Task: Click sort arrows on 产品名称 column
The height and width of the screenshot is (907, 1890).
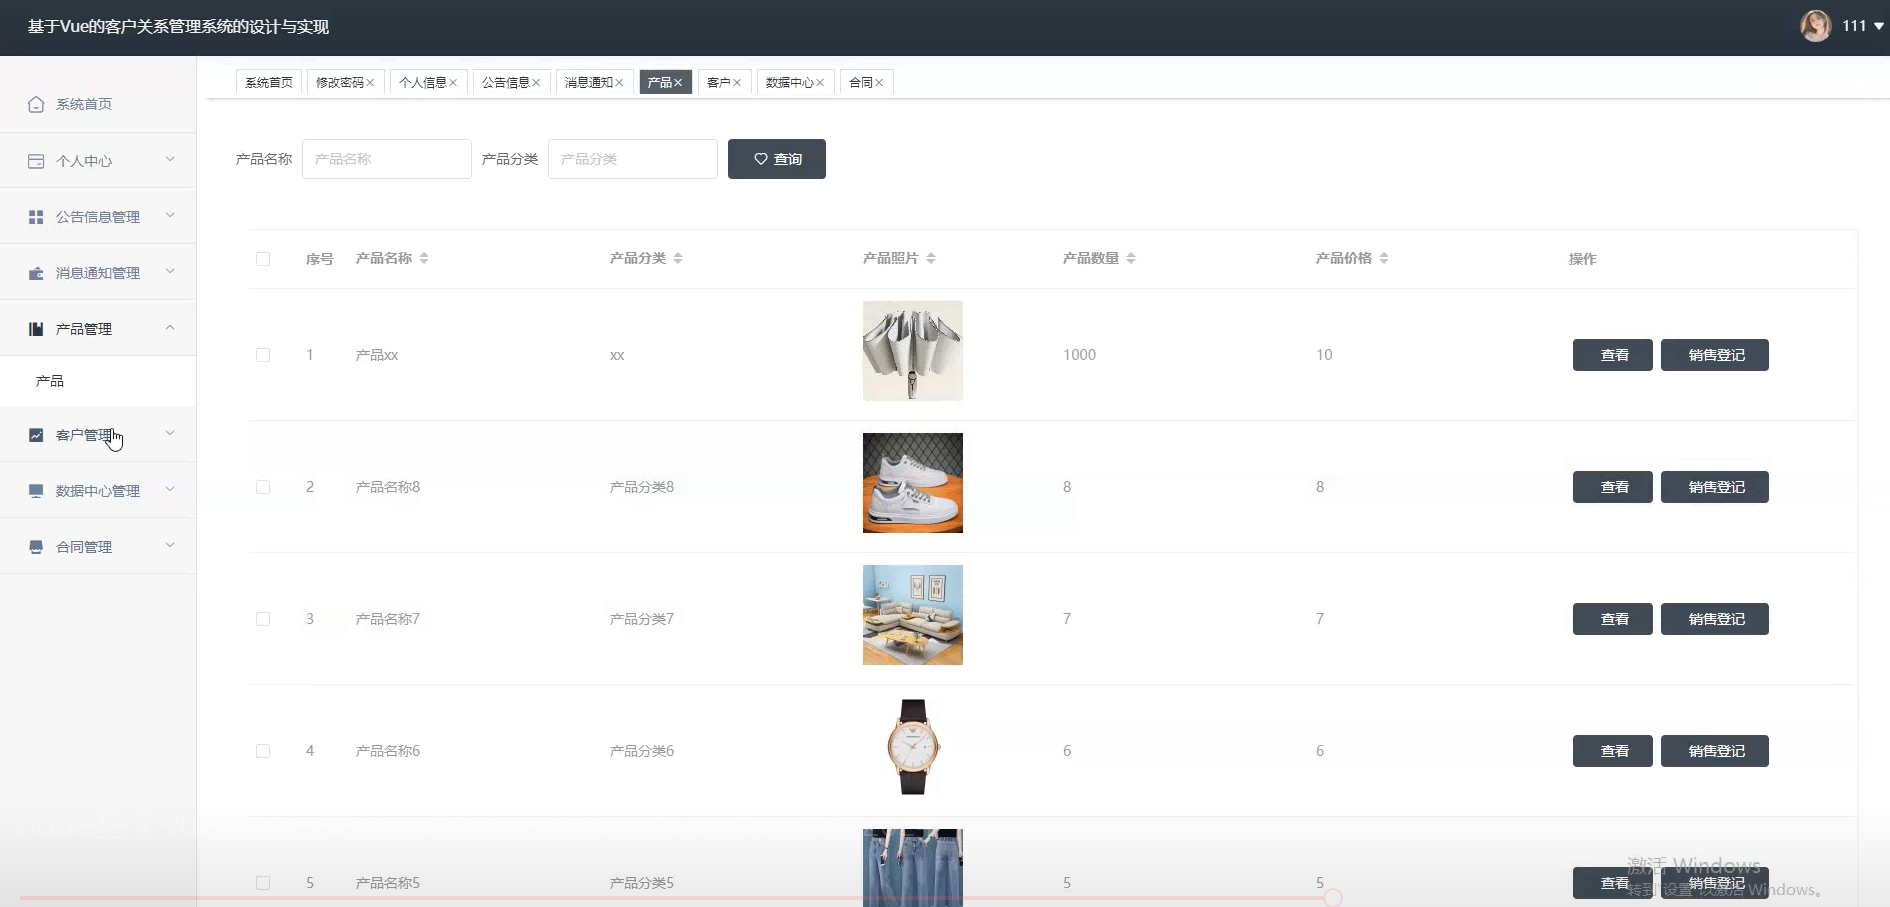Action: coord(424,258)
